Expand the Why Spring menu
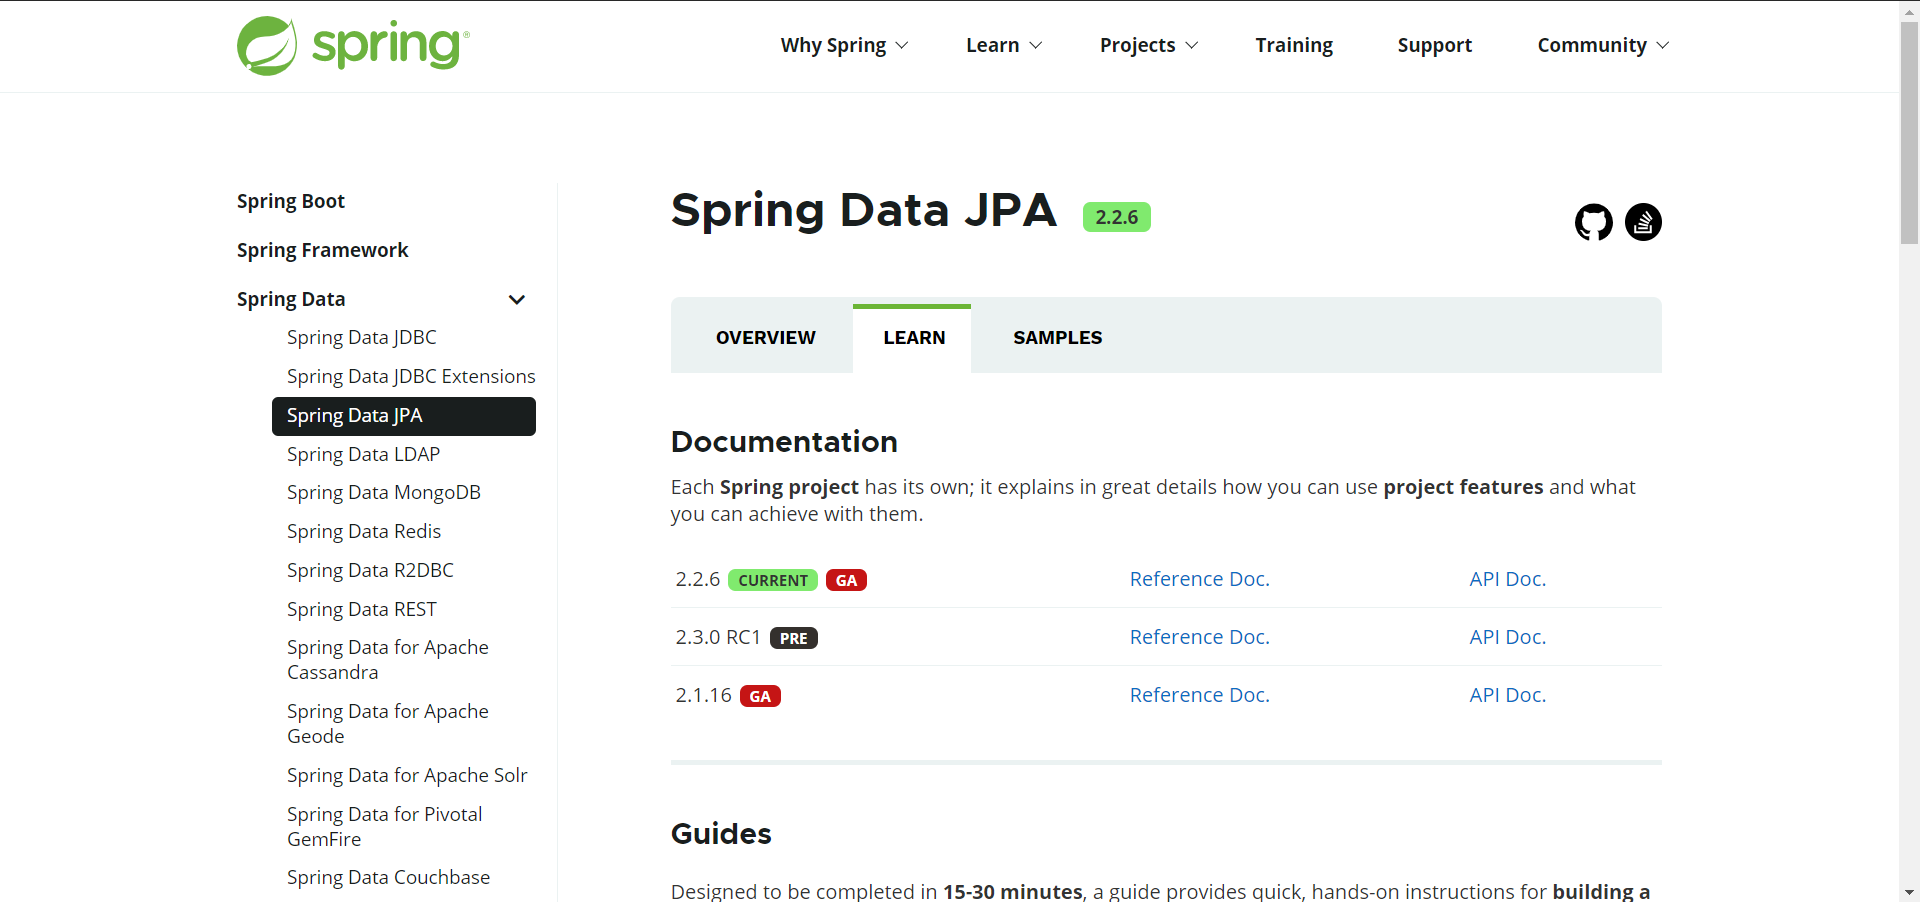 pos(844,45)
